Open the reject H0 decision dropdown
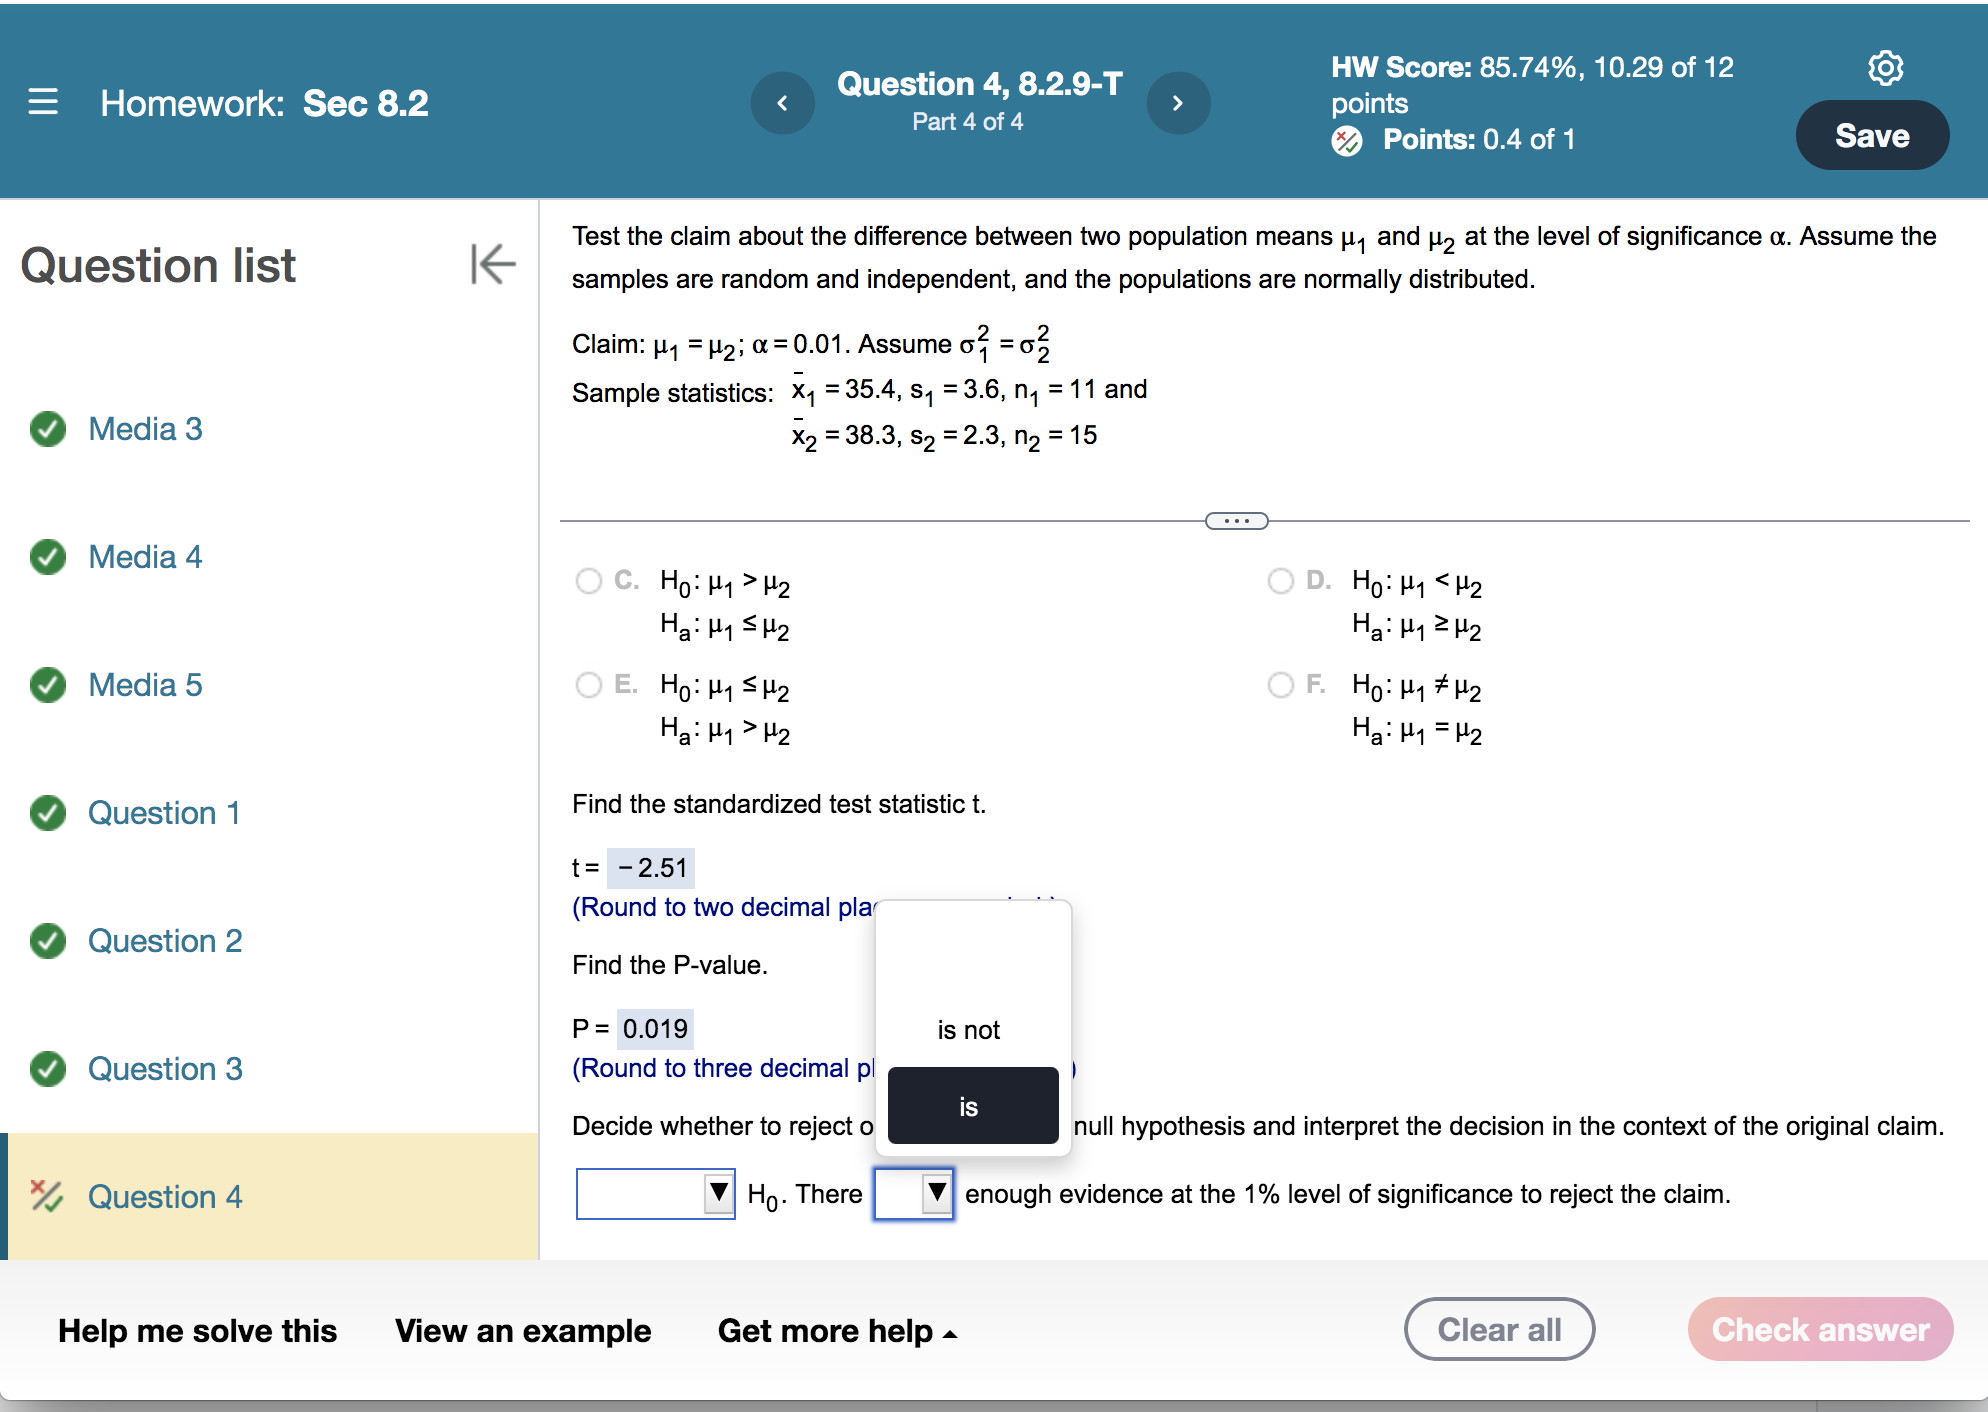This screenshot has width=1988, height=1412. point(655,1193)
